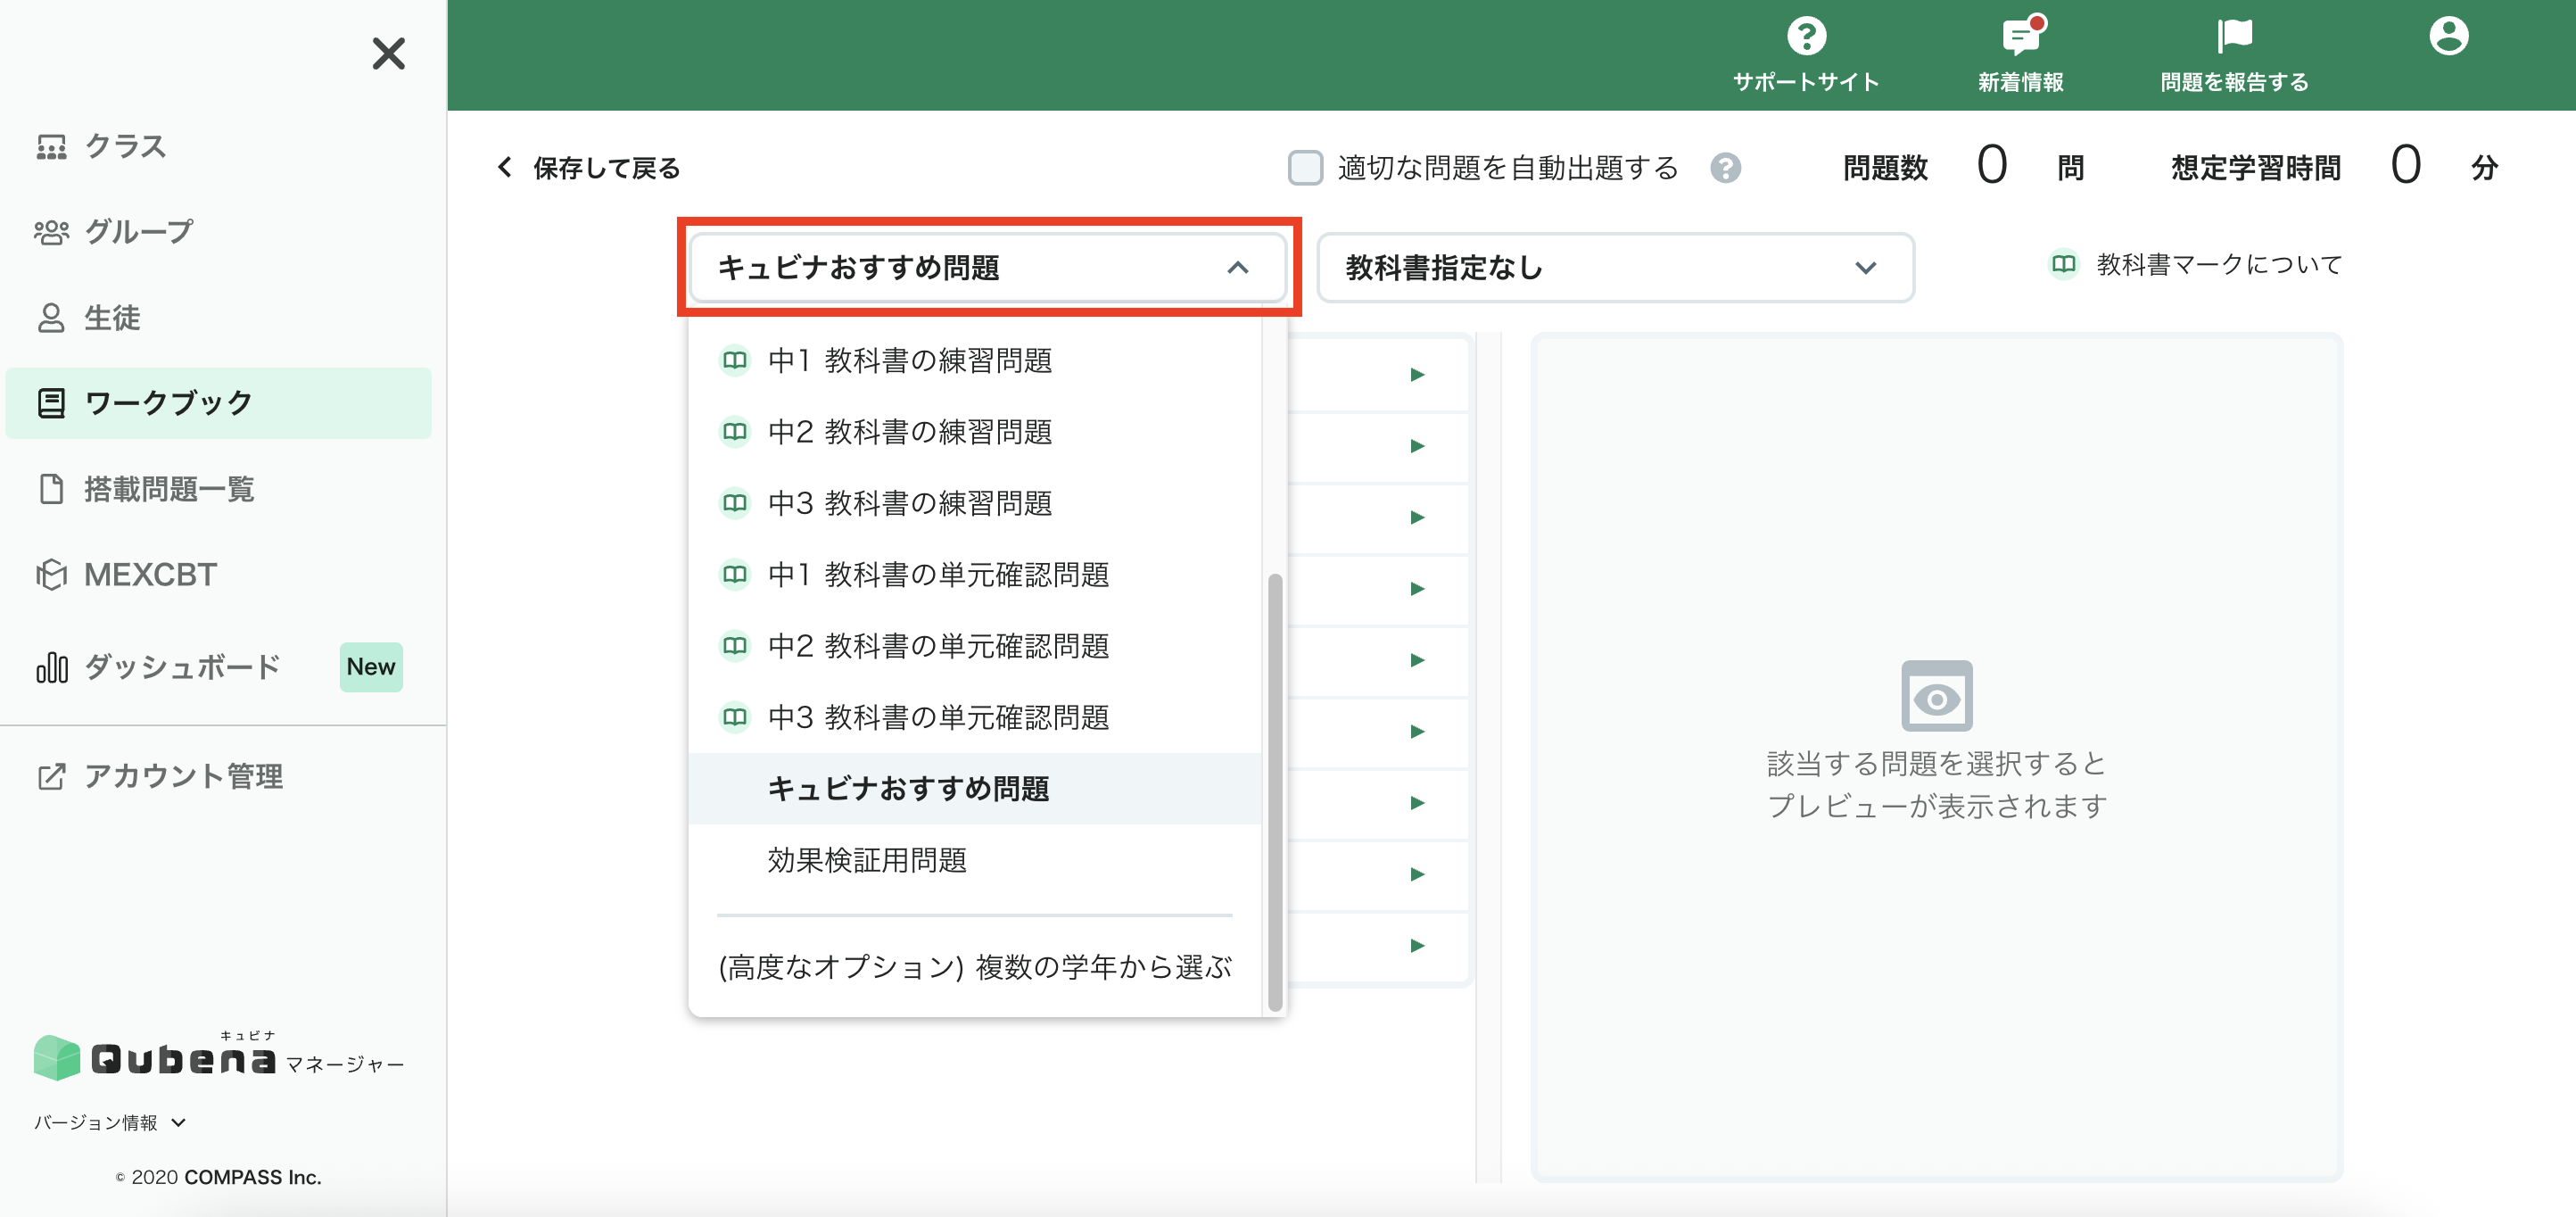
Task: Click the 搭載問題一覧 sidebar icon
Action: 168,489
